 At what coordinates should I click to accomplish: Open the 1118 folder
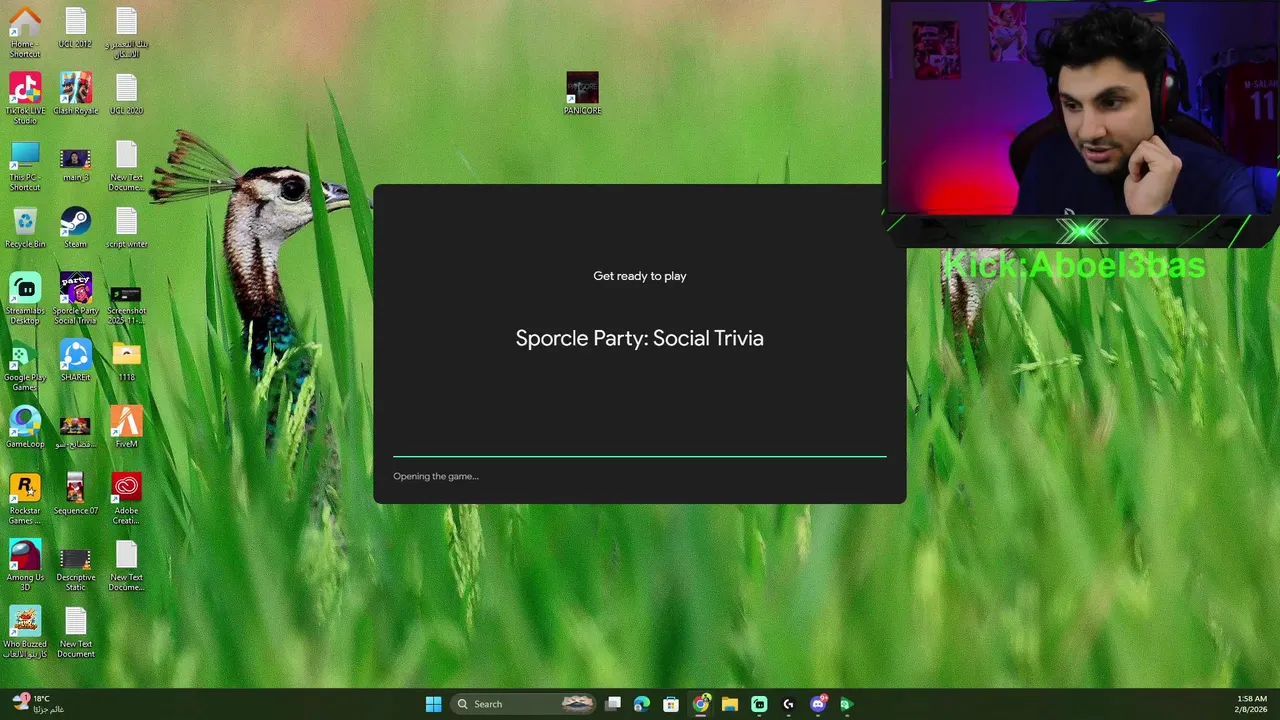click(126, 360)
